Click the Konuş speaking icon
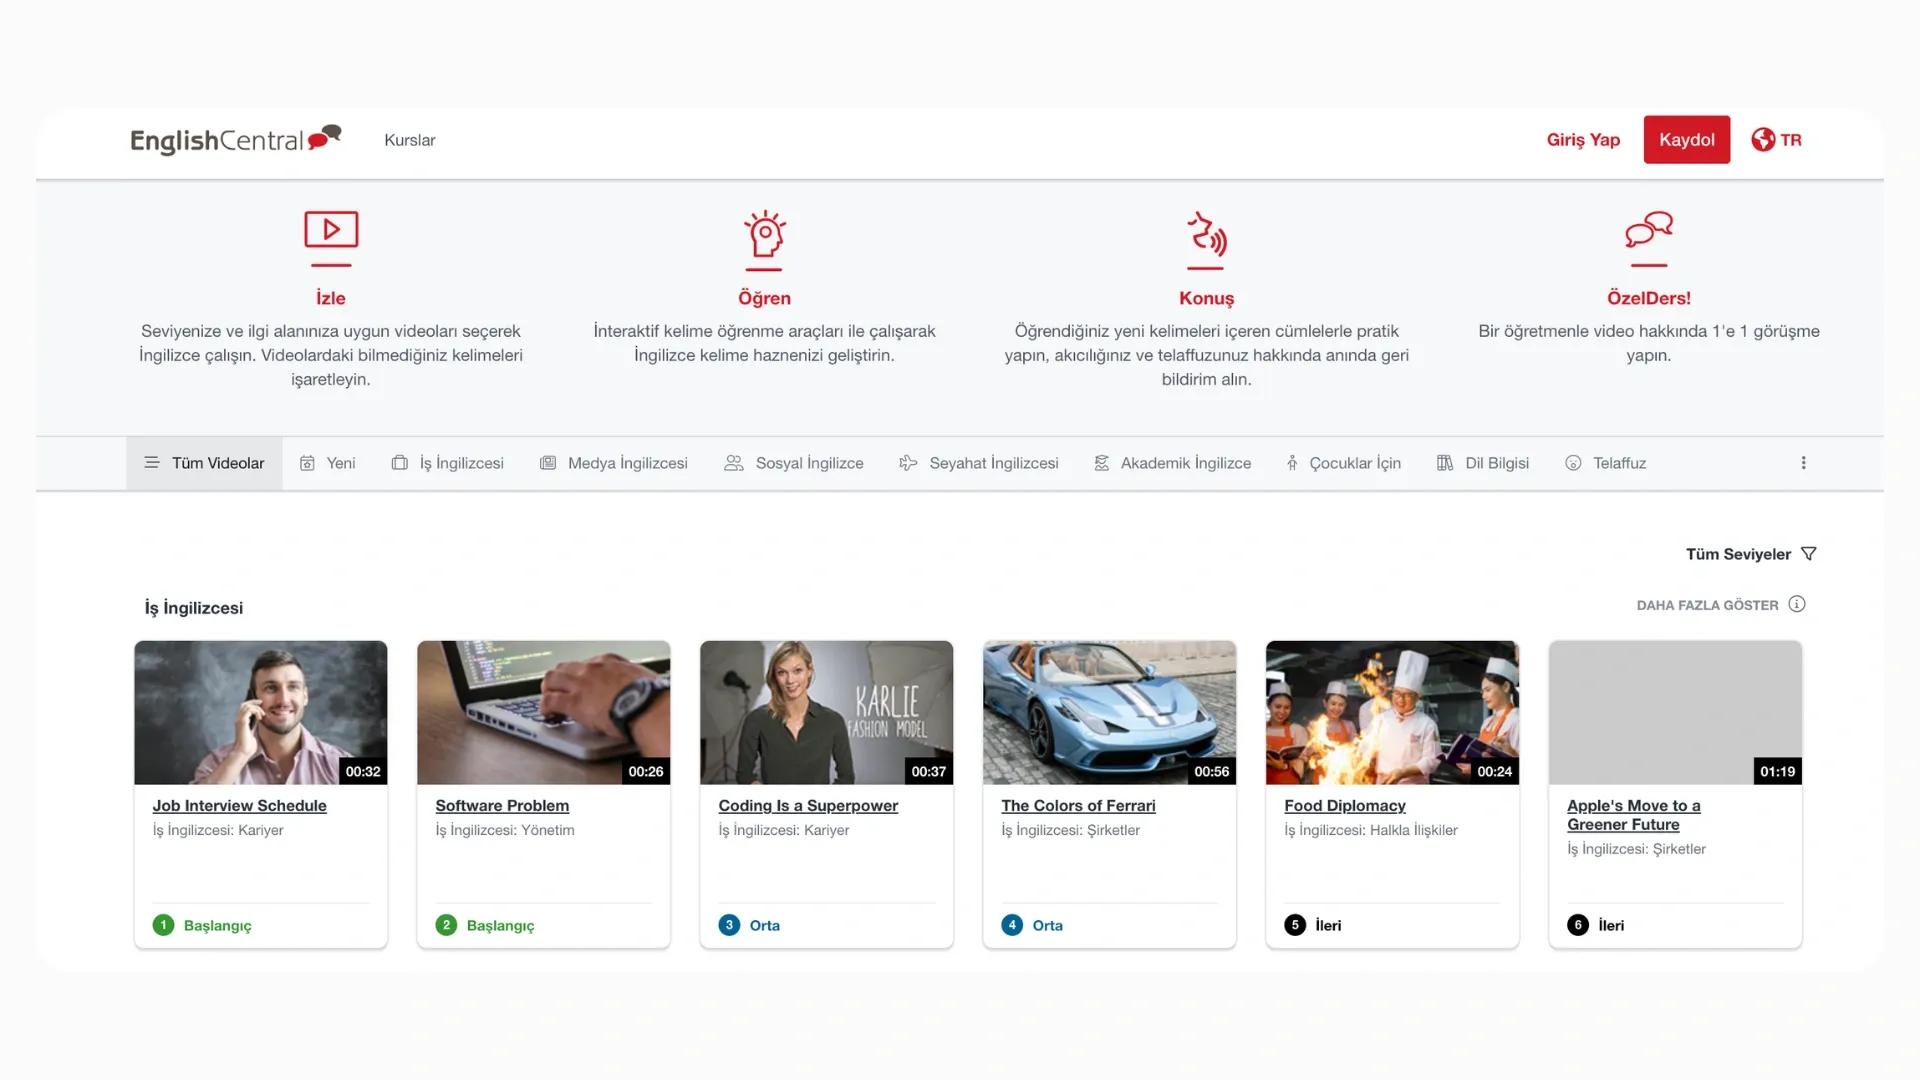The width and height of the screenshot is (1920, 1080). [1206, 233]
